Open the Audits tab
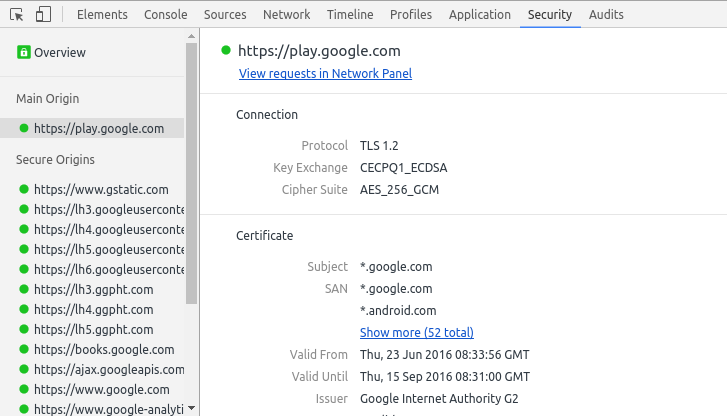 click(606, 15)
